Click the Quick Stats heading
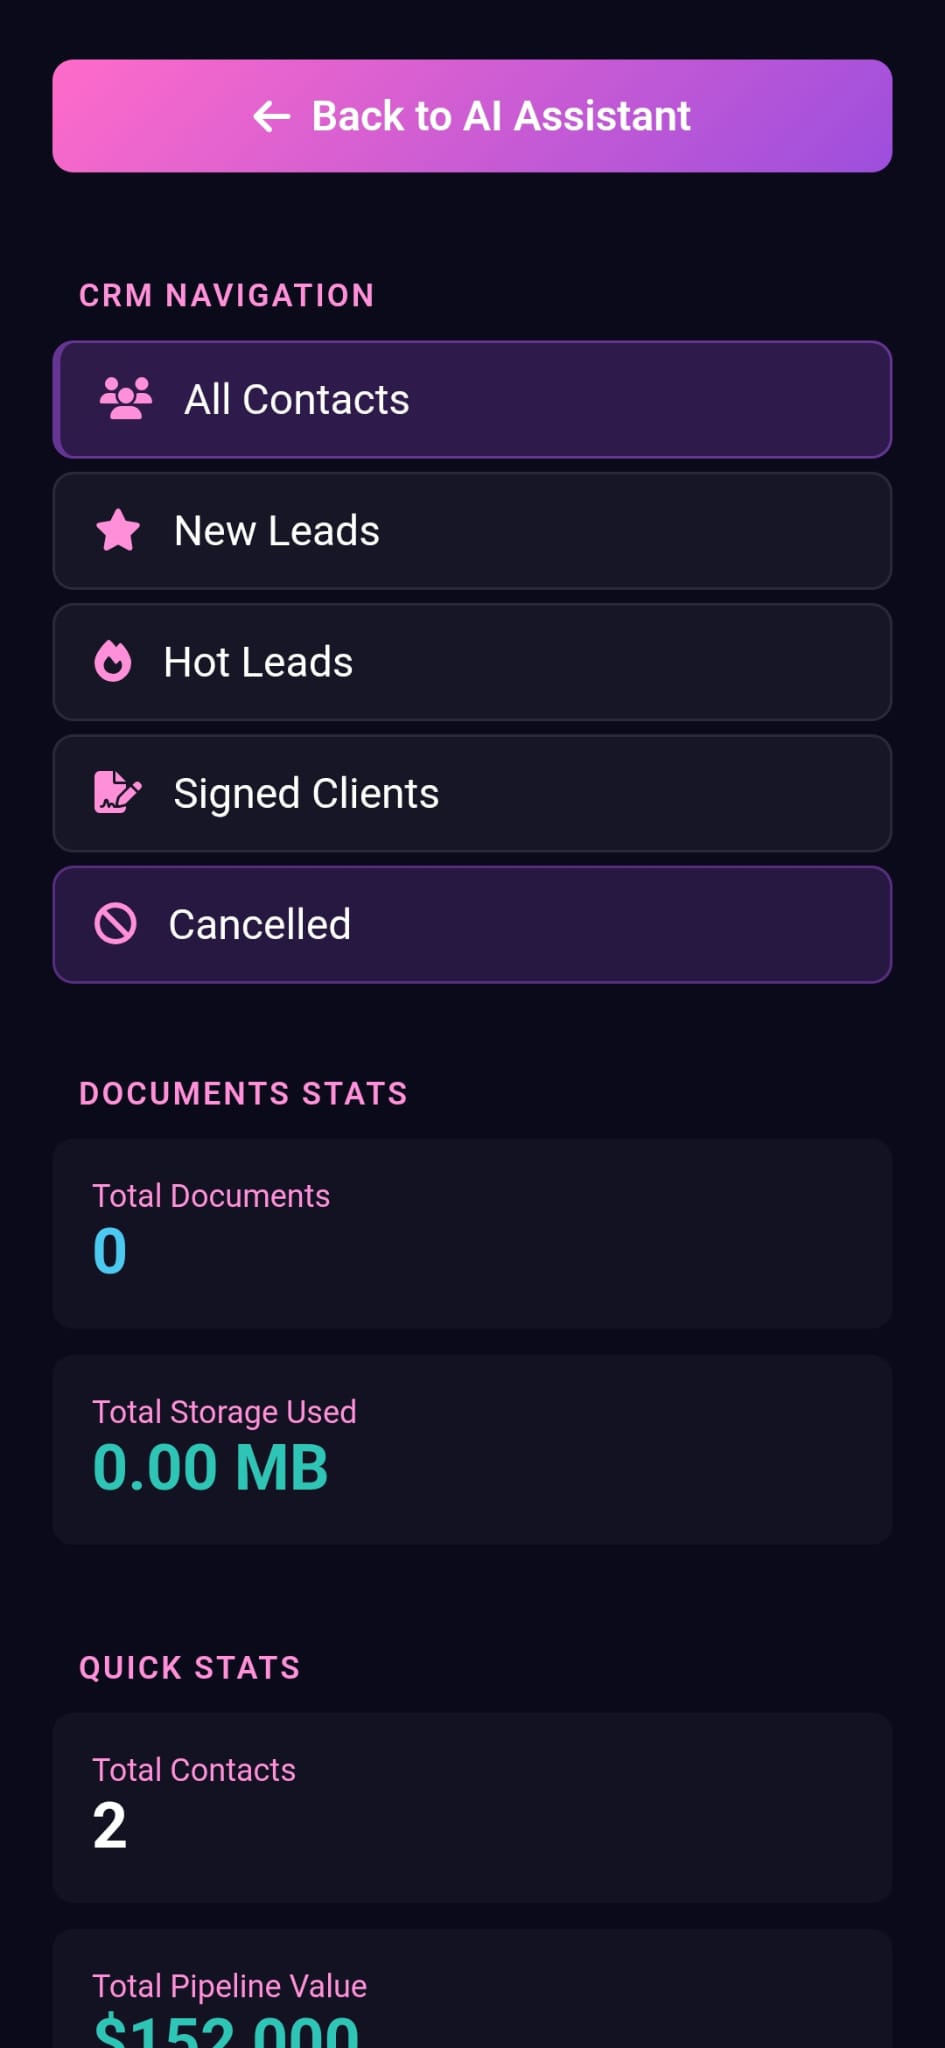The height and width of the screenshot is (2048, 945). tap(190, 1667)
